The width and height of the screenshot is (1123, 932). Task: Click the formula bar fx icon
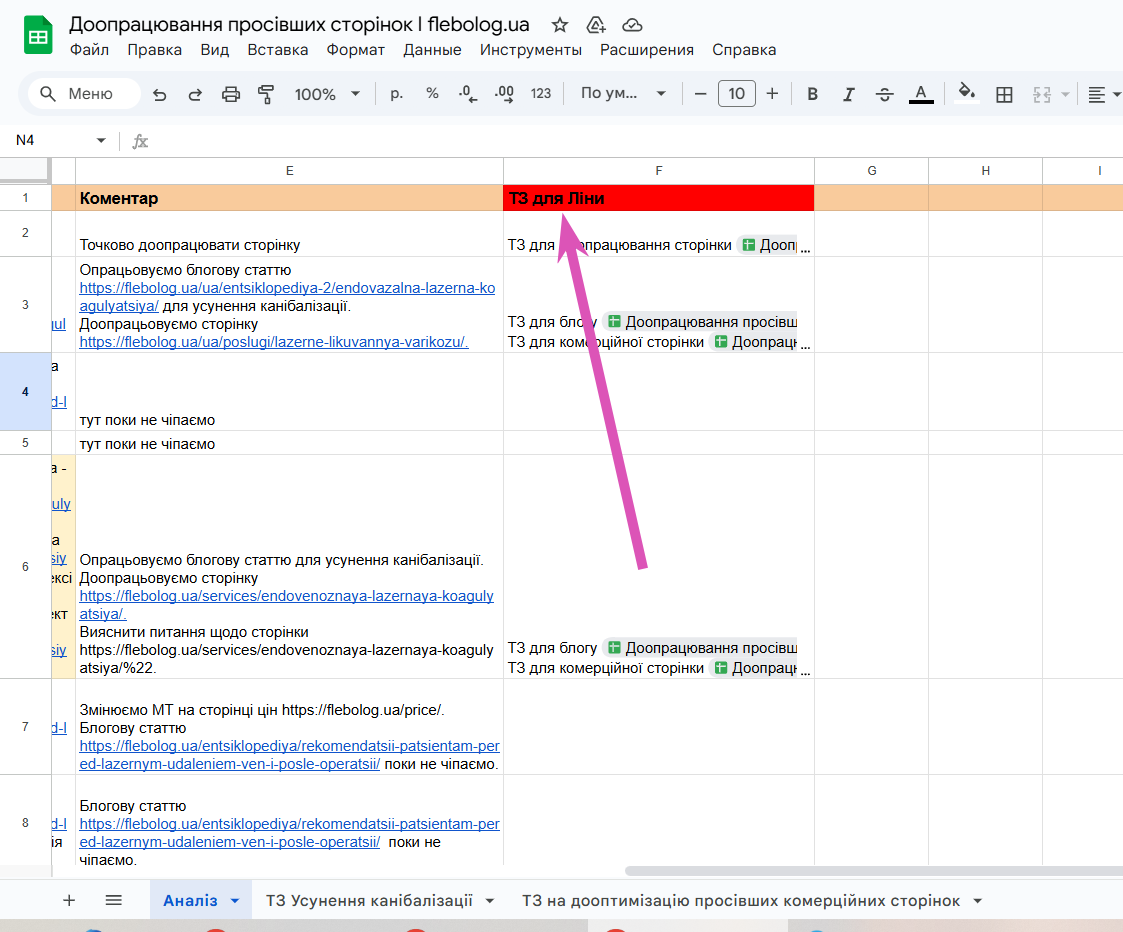[x=140, y=141]
